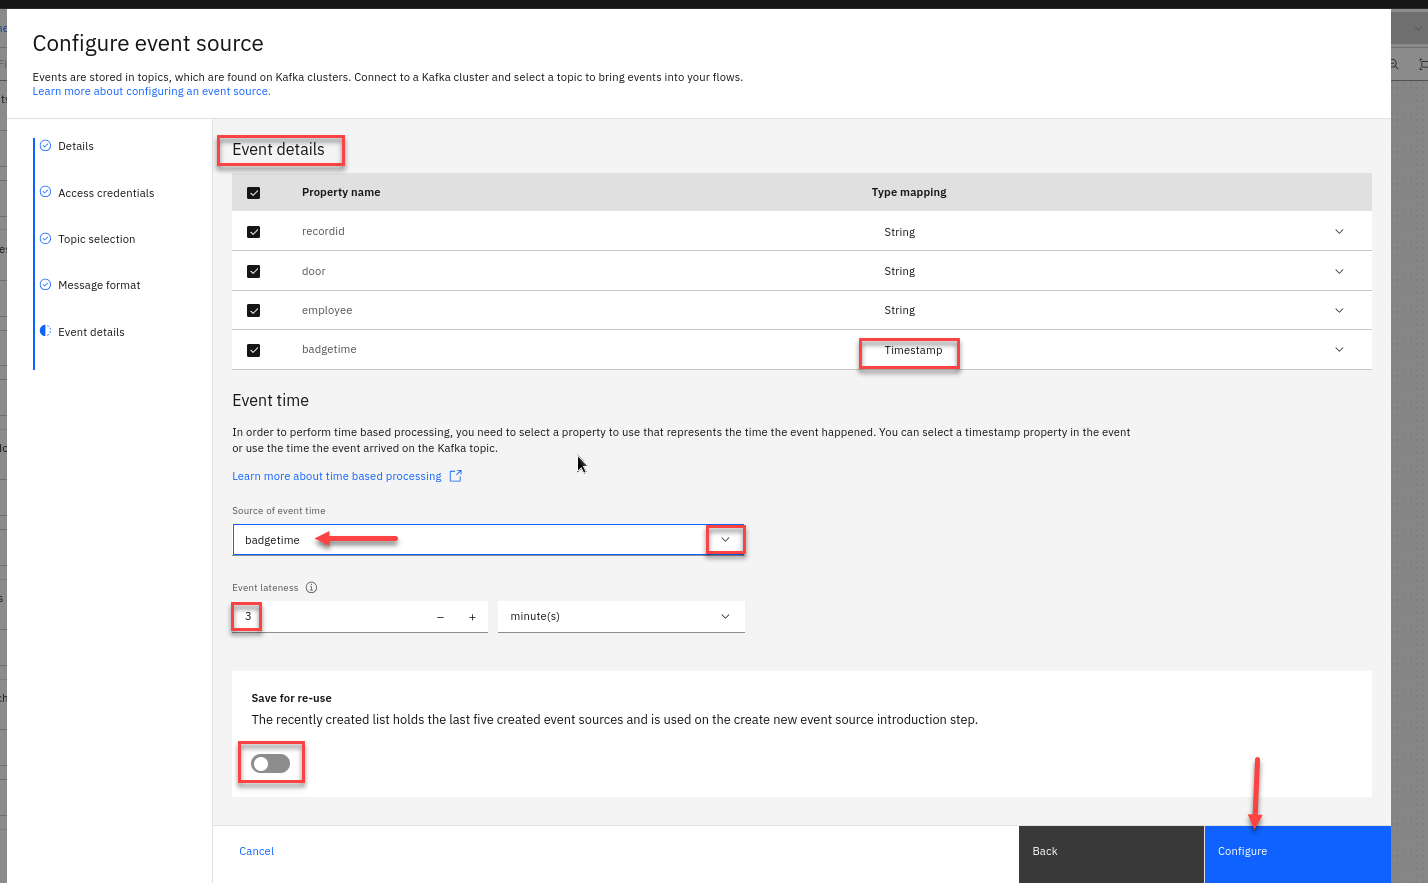The width and height of the screenshot is (1428, 883).
Task: Uncheck the recordid property checkbox
Action: (x=254, y=232)
